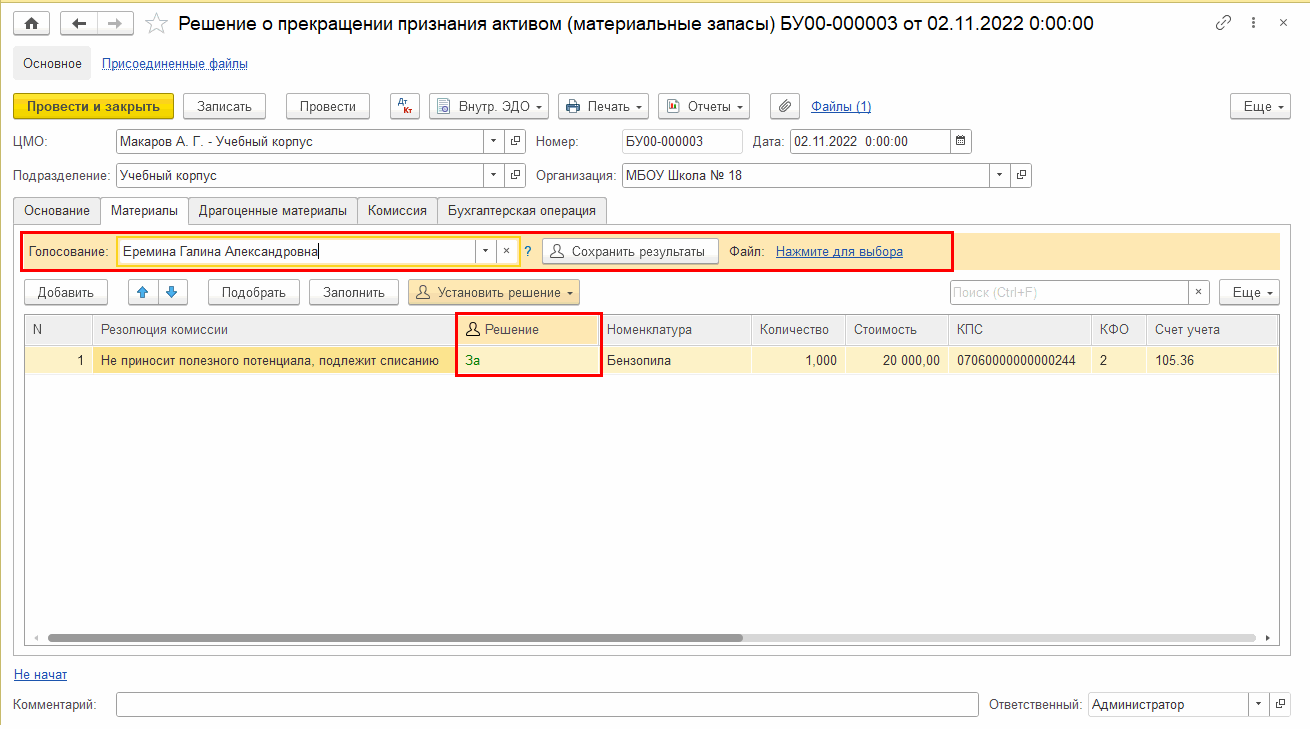Select the 20 000,00 cost cell

pyautogui.click(x=897, y=360)
